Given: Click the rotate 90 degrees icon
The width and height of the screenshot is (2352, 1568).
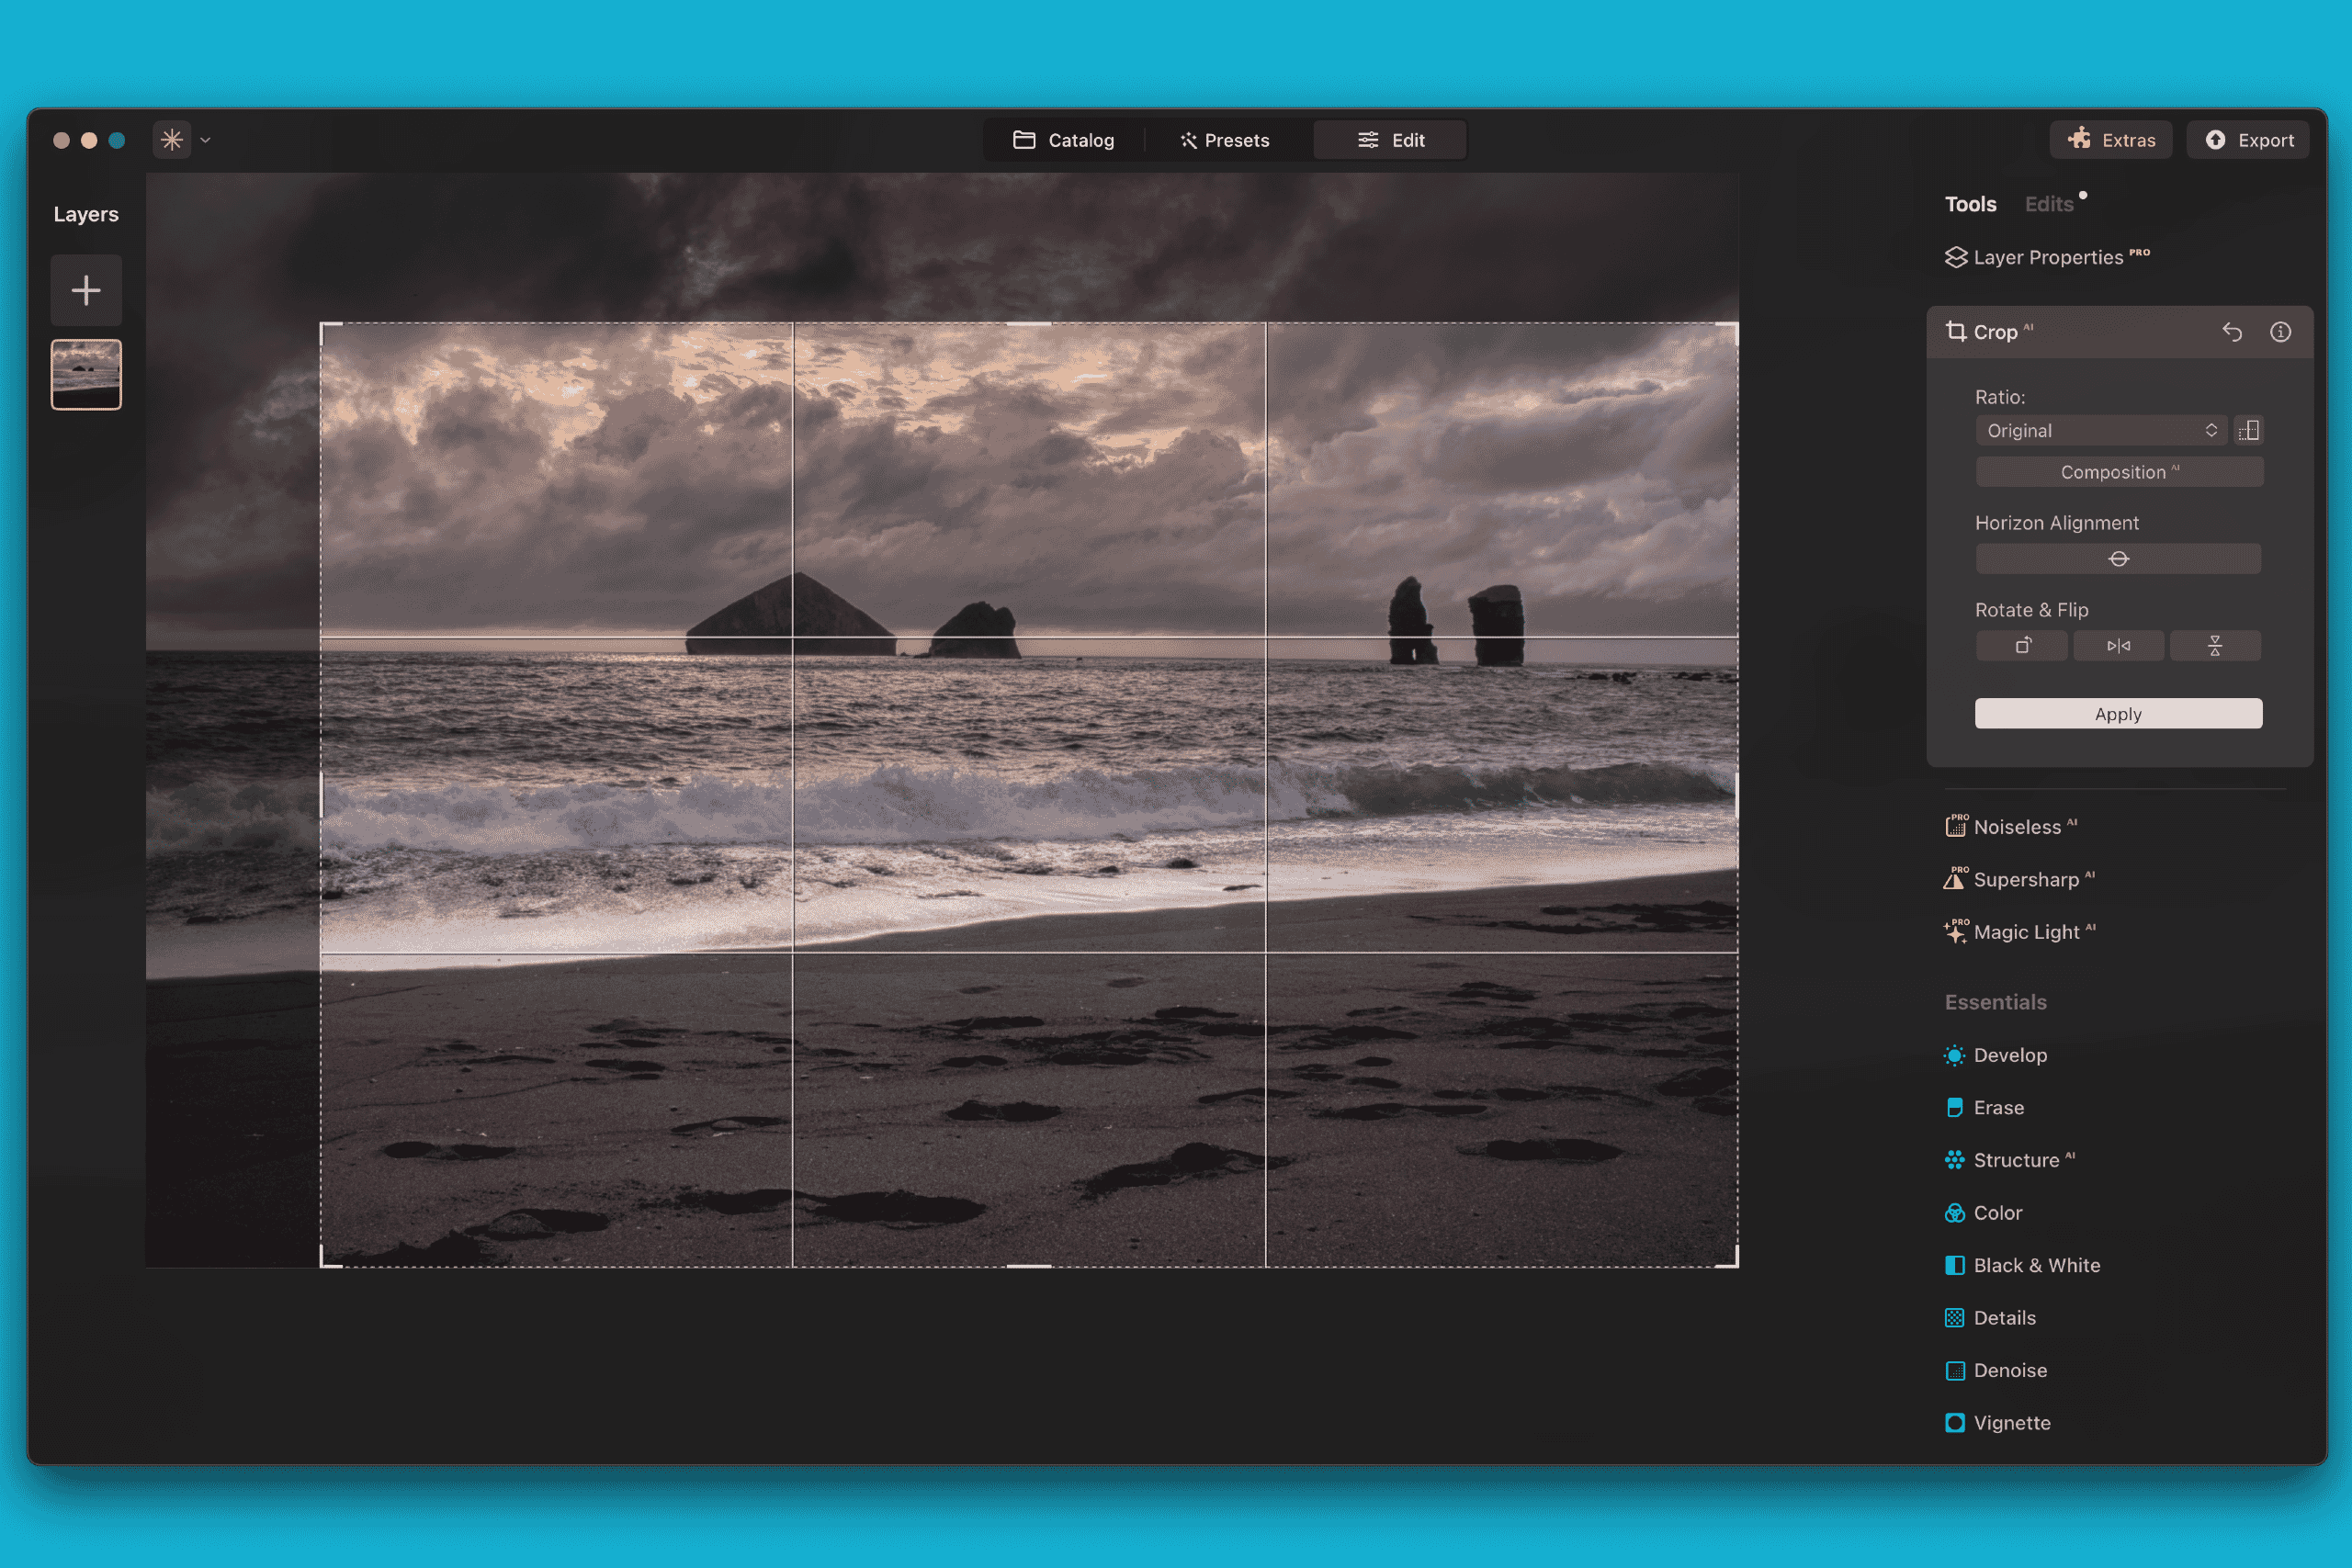Looking at the screenshot, I should [x=2021, y=645].
